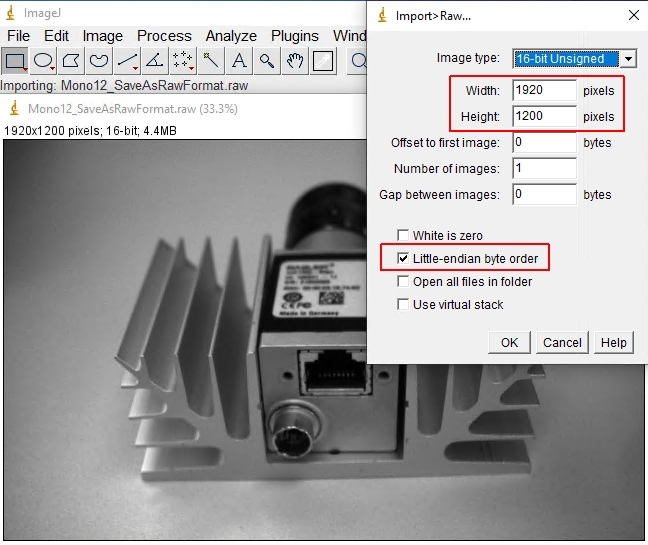Click the Width input field
The image size is (648, 545).
click(544, 90)
